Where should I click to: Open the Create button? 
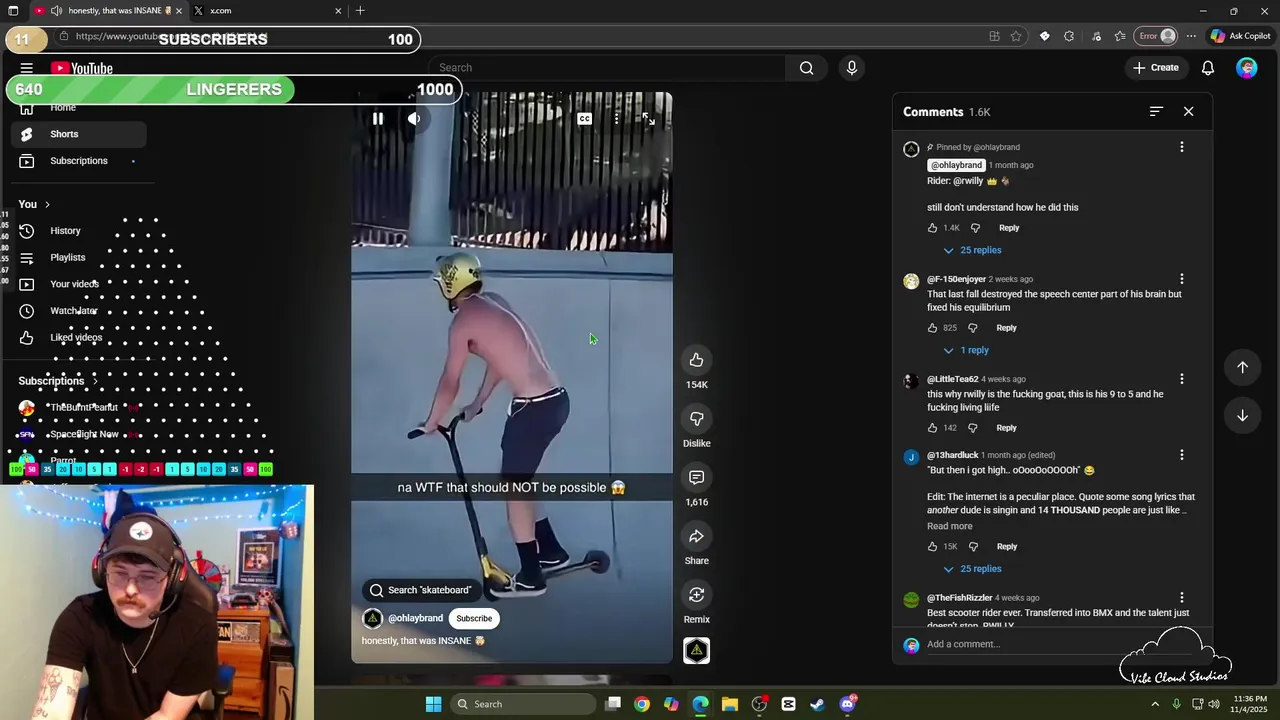point(1156,68)
